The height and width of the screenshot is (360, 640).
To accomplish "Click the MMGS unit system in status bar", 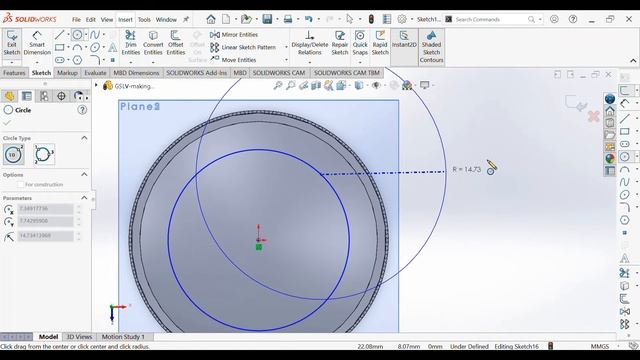I will (600, 347).
